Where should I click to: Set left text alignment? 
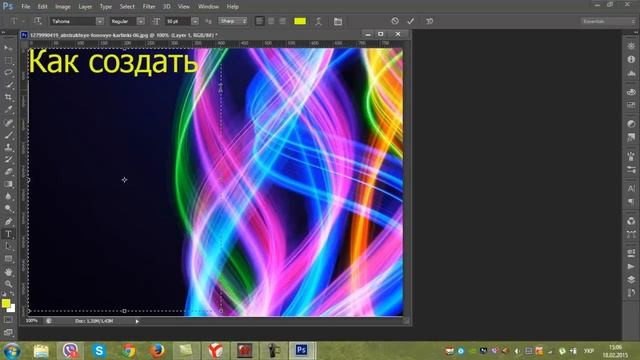click(x=259, y=21)
